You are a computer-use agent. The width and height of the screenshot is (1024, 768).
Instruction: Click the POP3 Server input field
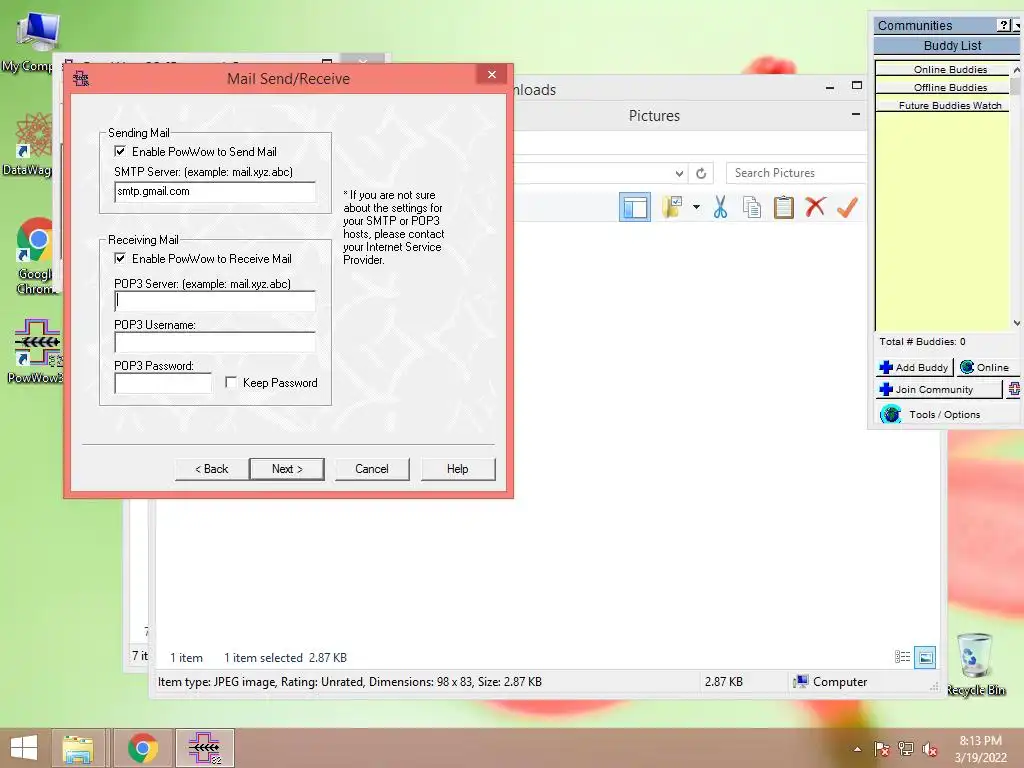click(215, 300)
